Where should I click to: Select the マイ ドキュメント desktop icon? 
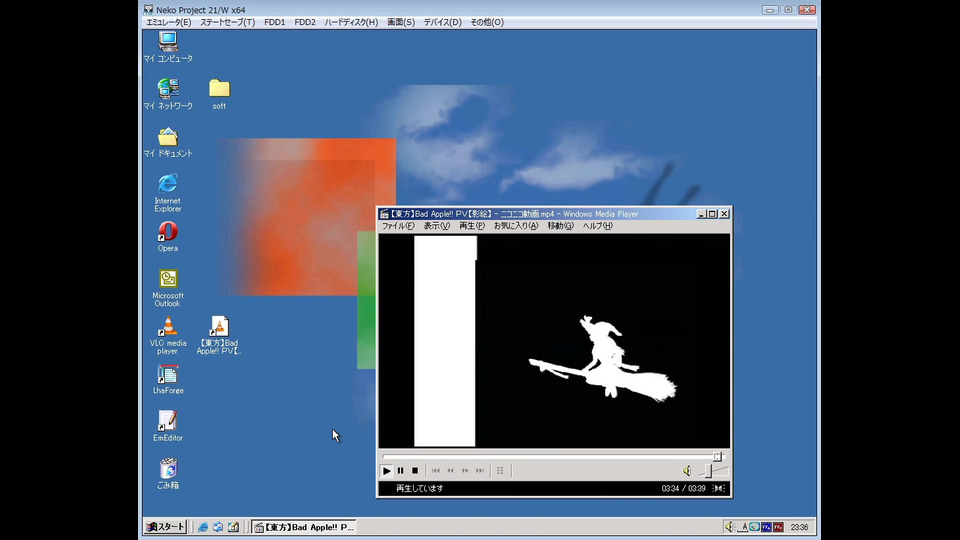[168, 142]
